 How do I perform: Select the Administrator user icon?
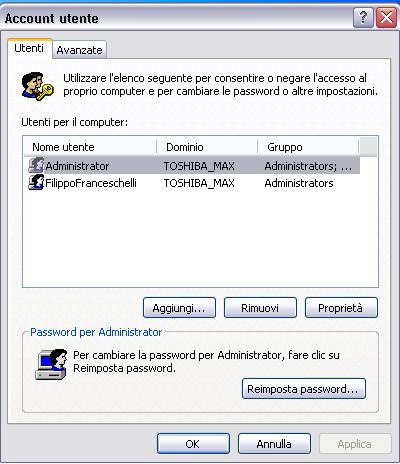coord(36,165)
